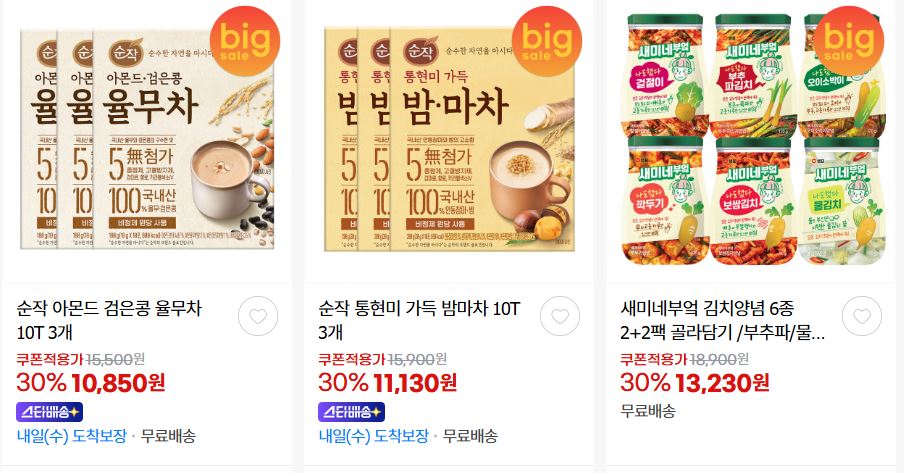Click big sale badge on 밤마차 image

click(547, 42)
